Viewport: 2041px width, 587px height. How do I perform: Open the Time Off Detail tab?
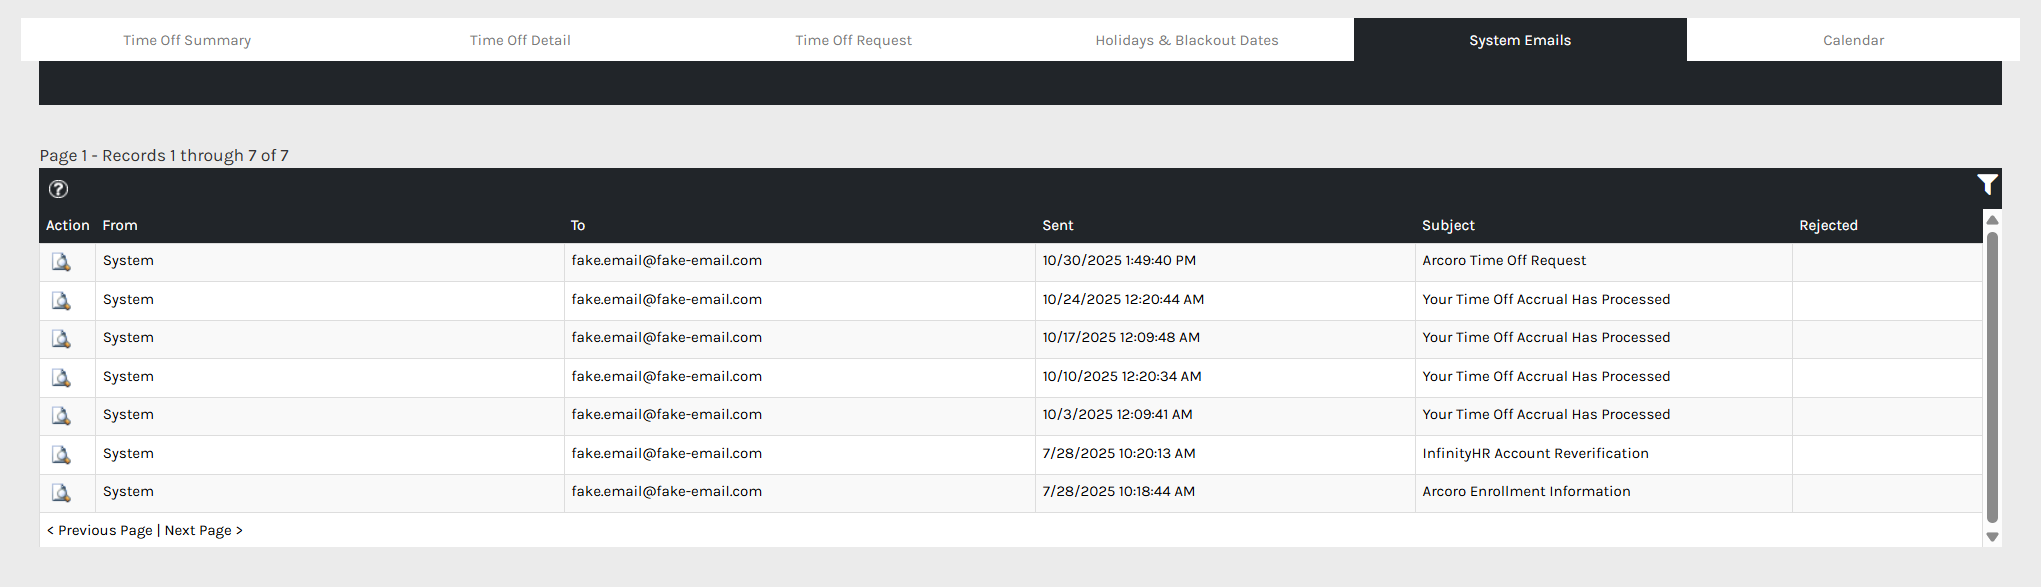pyautogui.click(x=520, y=40)
